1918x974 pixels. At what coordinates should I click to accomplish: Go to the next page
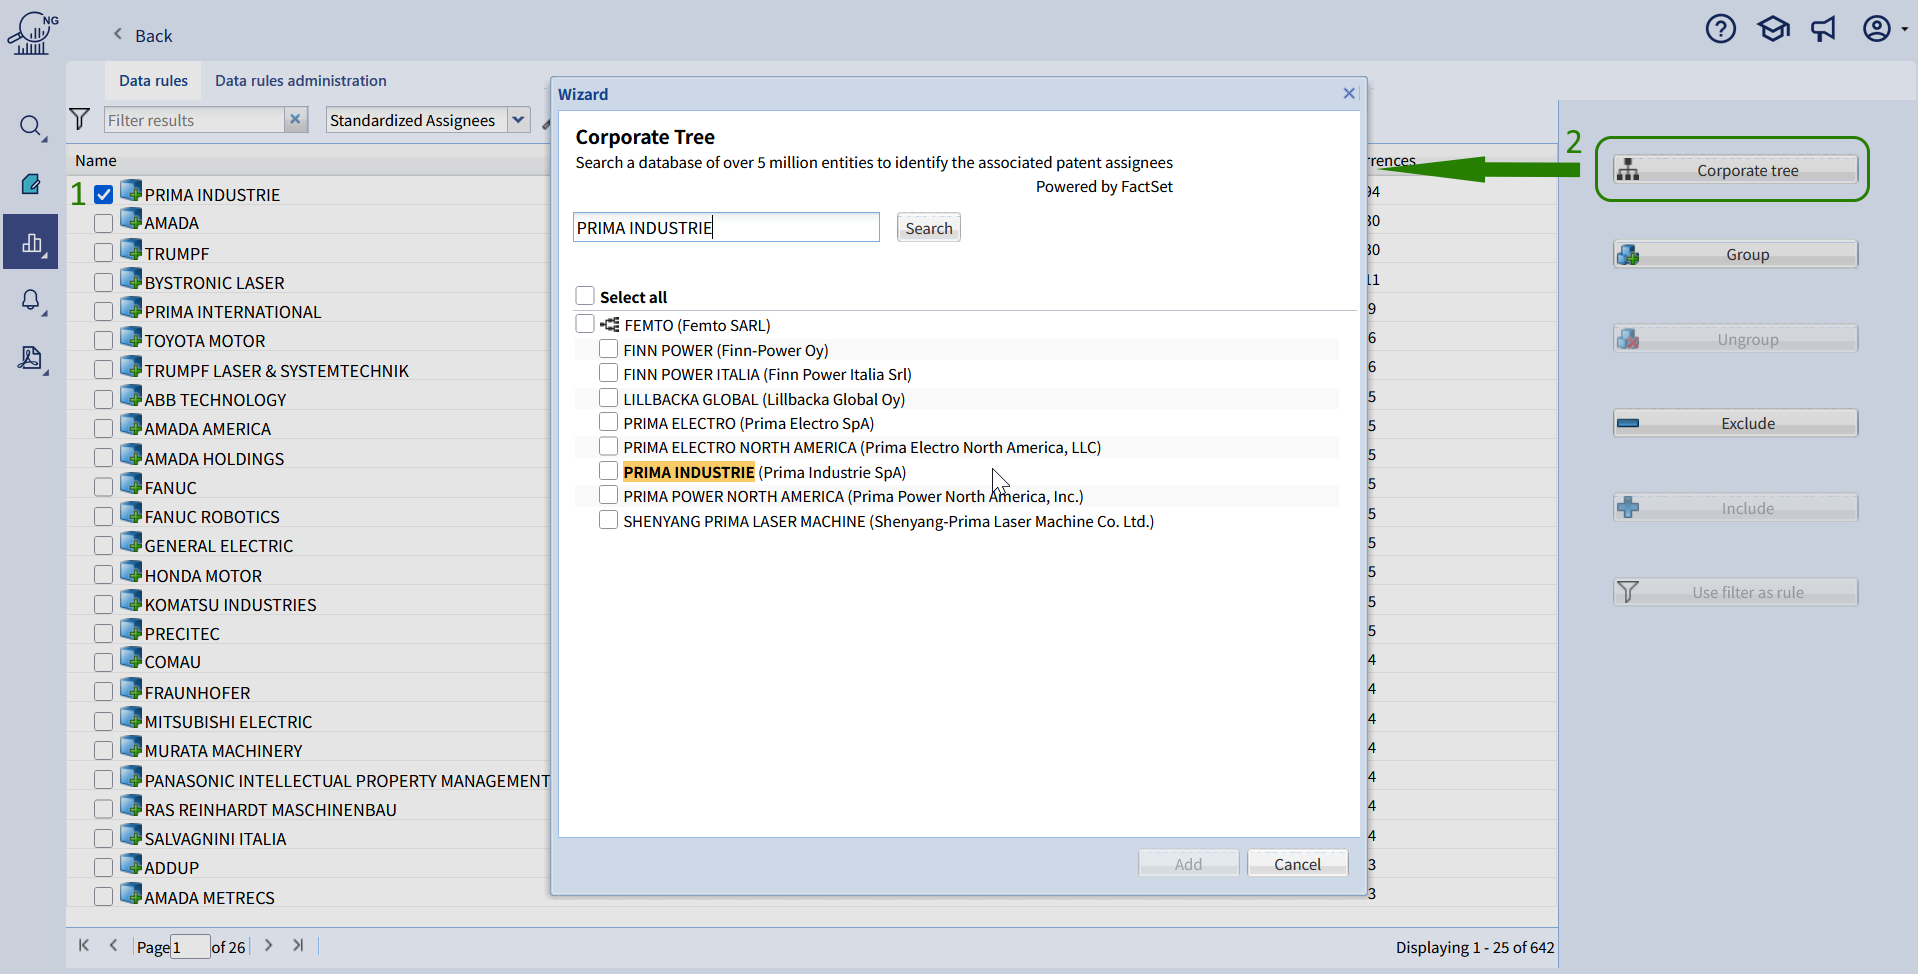point(268,945)
